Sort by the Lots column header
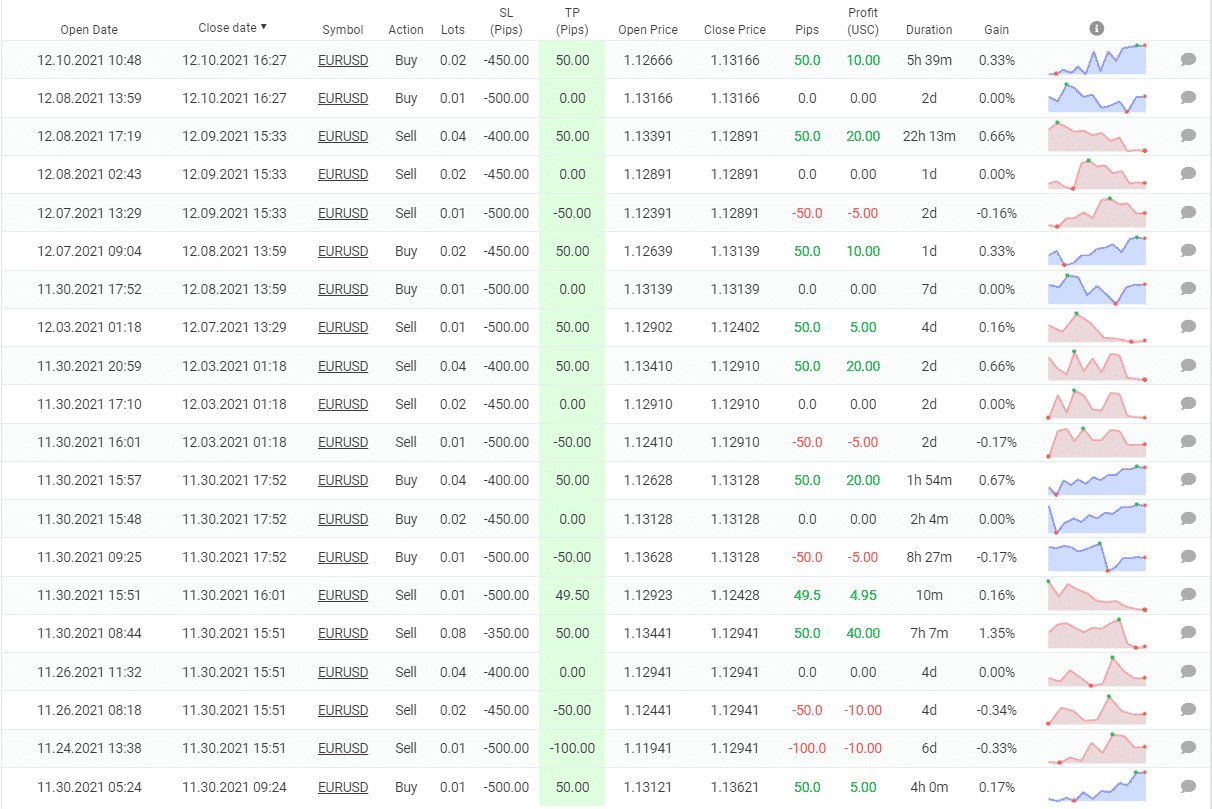The height and width of the screenshot is (809, 1212). pyautogui.click(x=453, y=30)
